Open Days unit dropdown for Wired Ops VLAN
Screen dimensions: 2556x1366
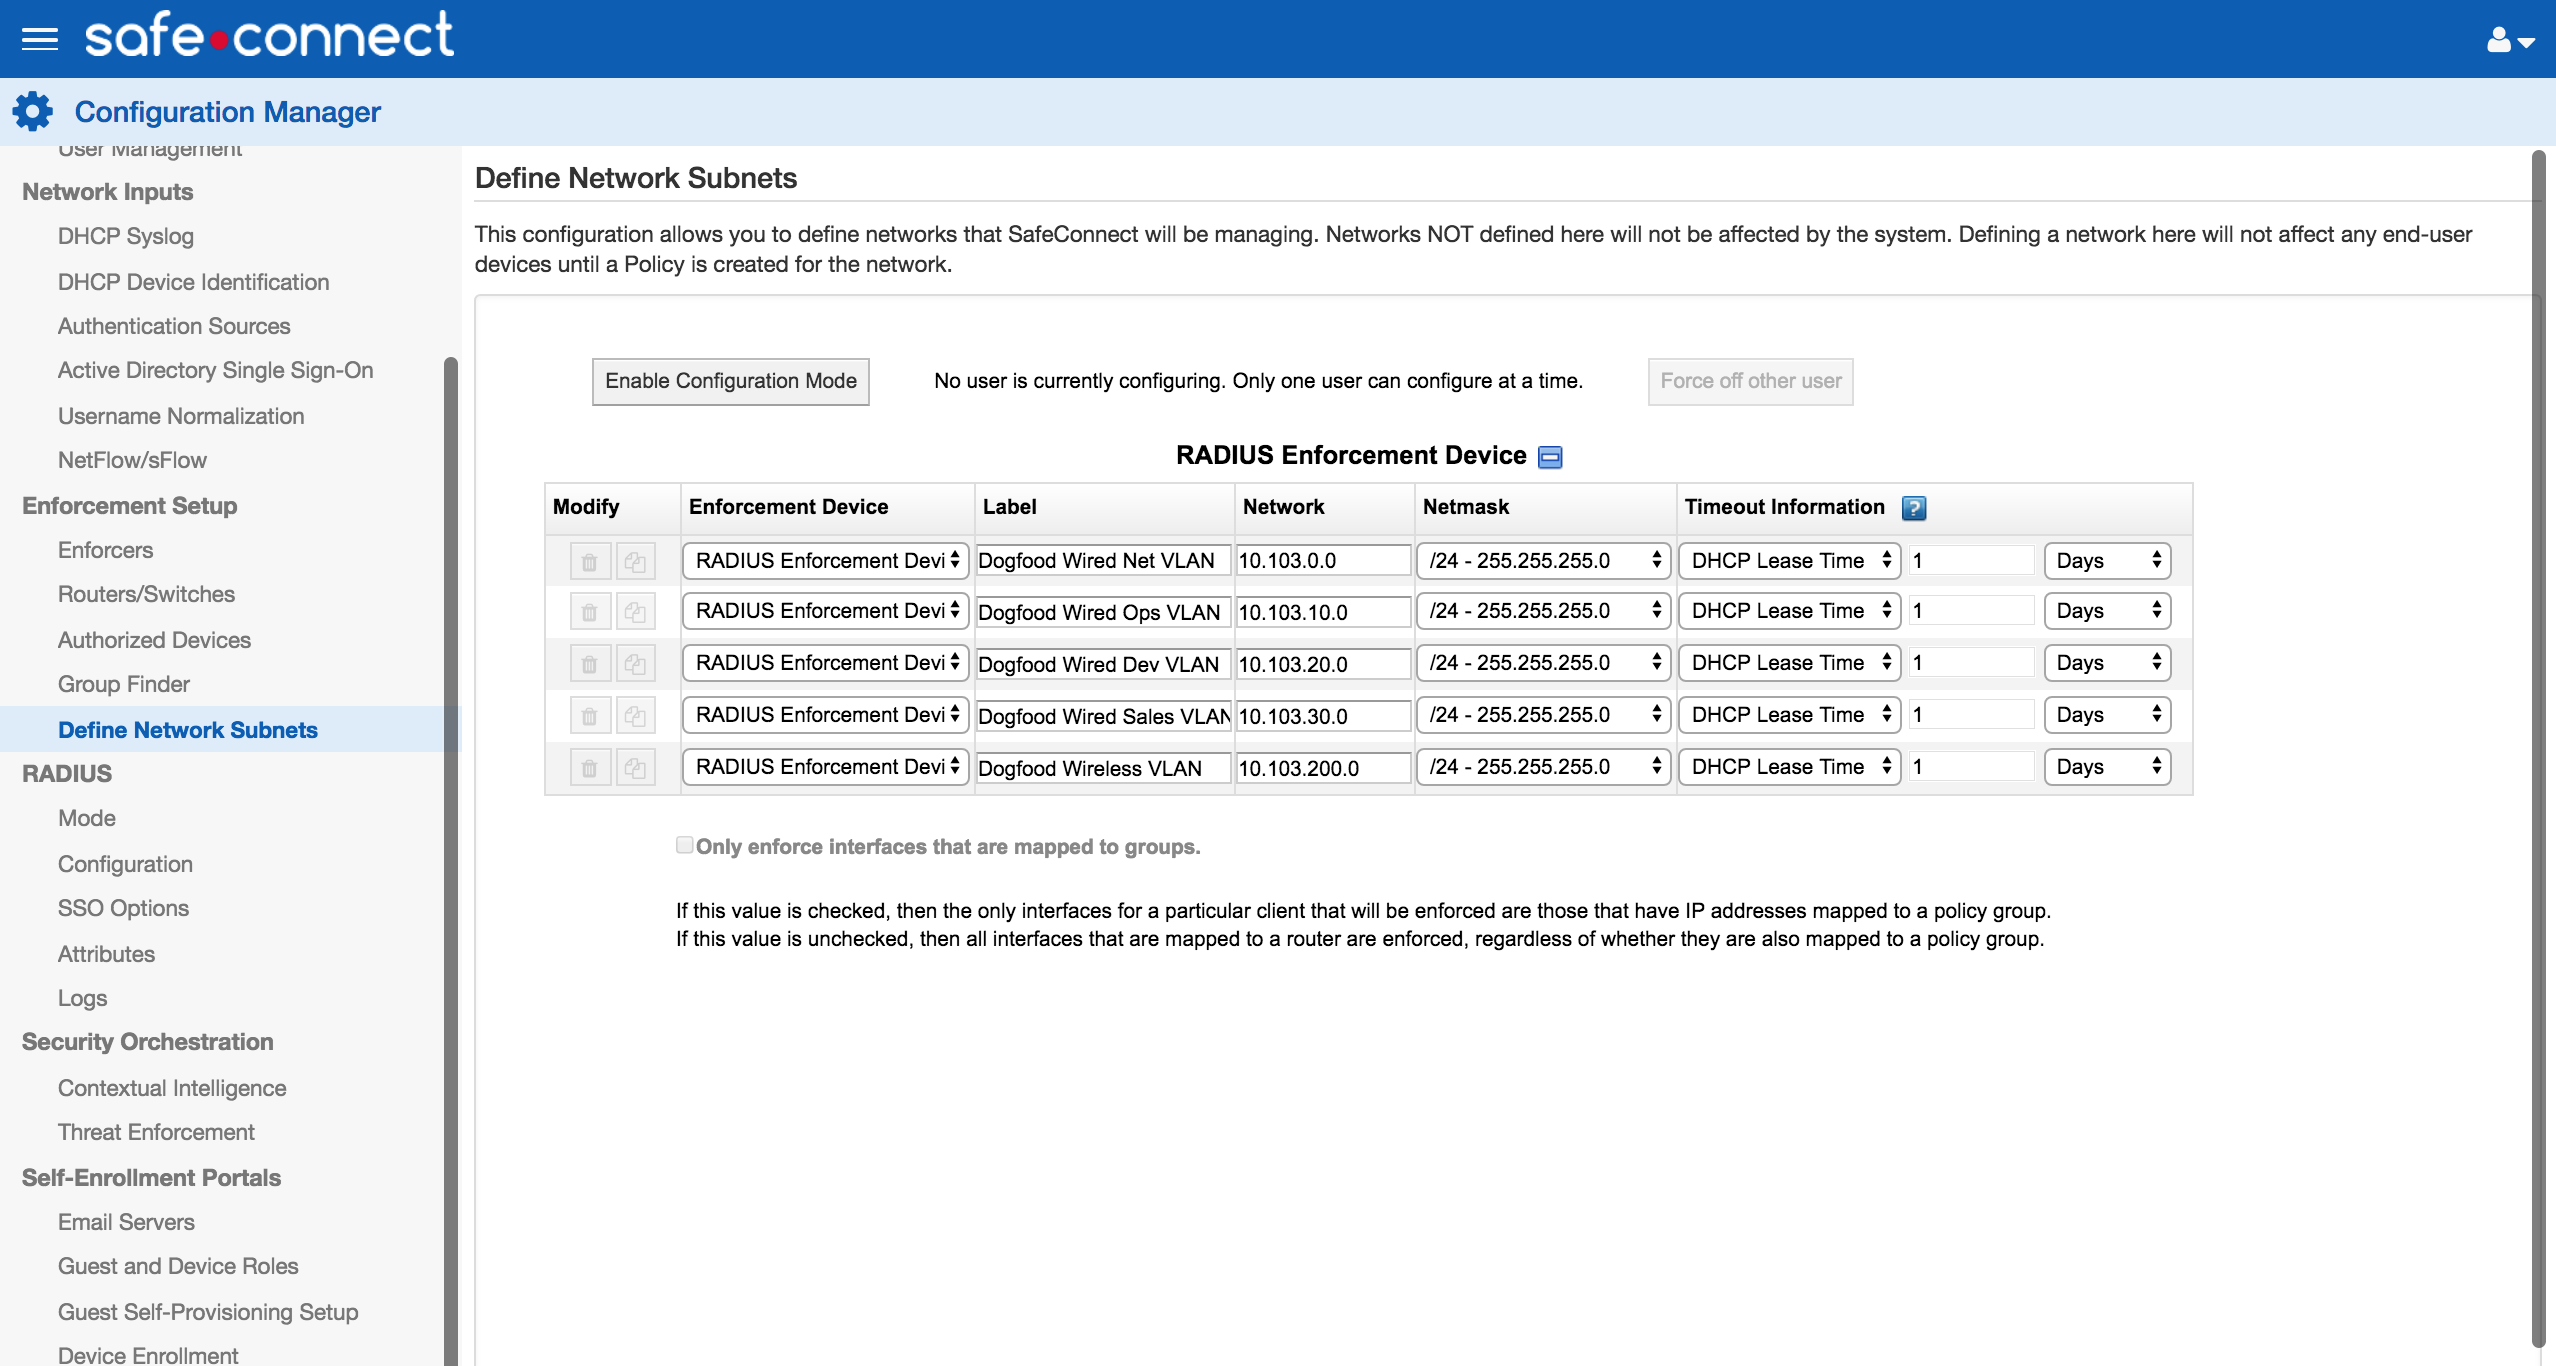(2107, 611)
